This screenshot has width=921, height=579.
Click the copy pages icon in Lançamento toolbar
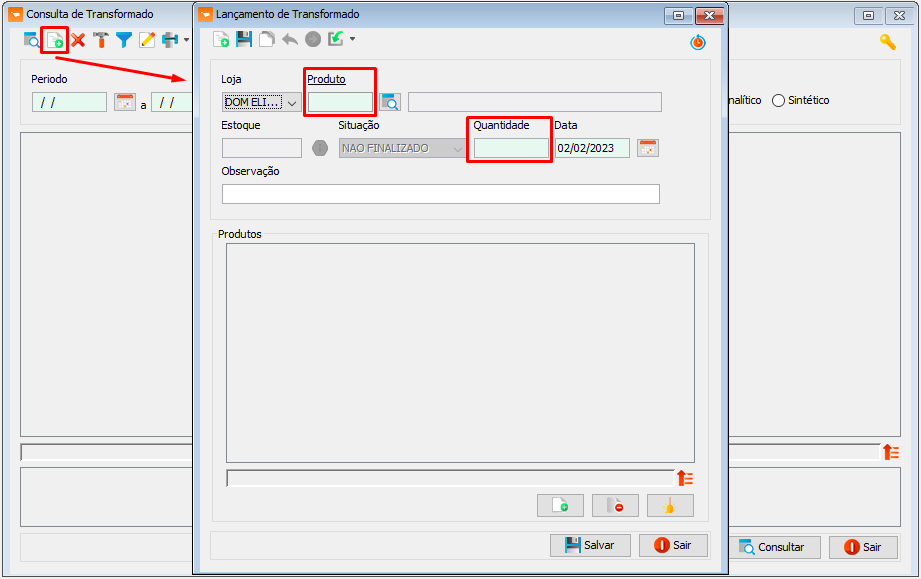[267, 39]
